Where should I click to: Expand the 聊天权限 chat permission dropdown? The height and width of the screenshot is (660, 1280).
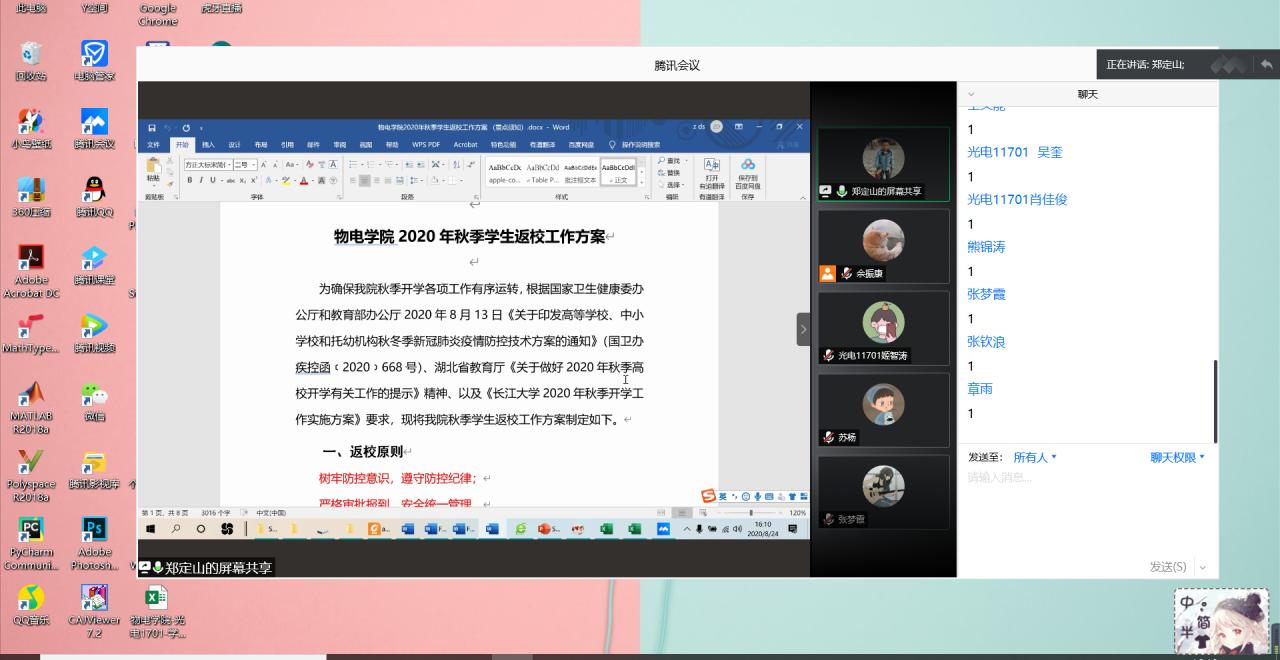point(1177,457)
